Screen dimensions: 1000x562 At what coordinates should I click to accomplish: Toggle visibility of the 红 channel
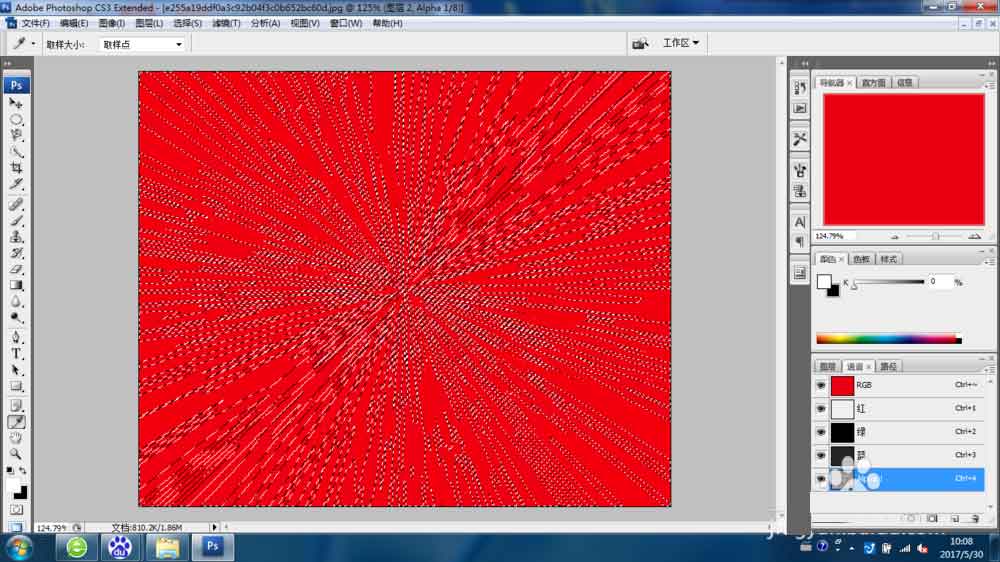[x=821, y=409]
